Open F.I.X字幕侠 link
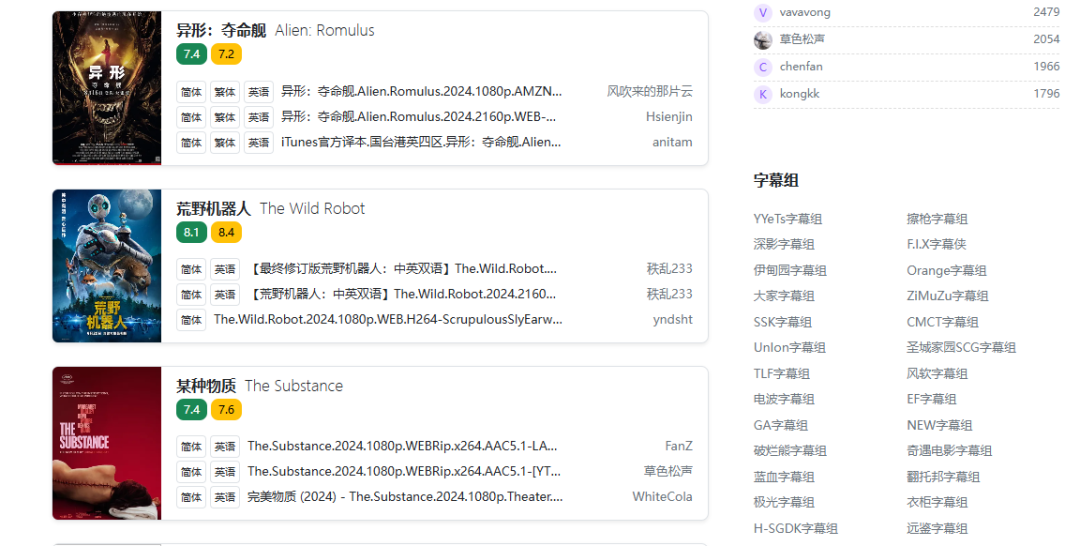 click(937, 244)
